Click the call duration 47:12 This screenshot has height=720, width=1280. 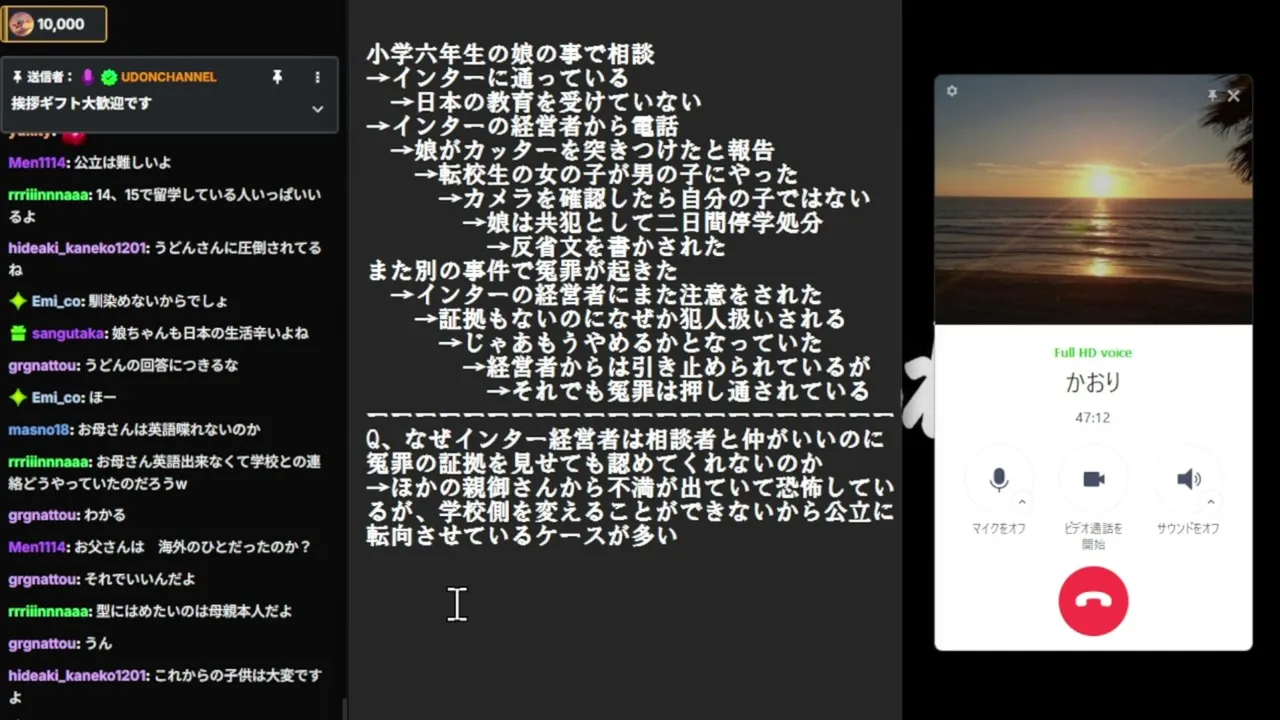1093,417
